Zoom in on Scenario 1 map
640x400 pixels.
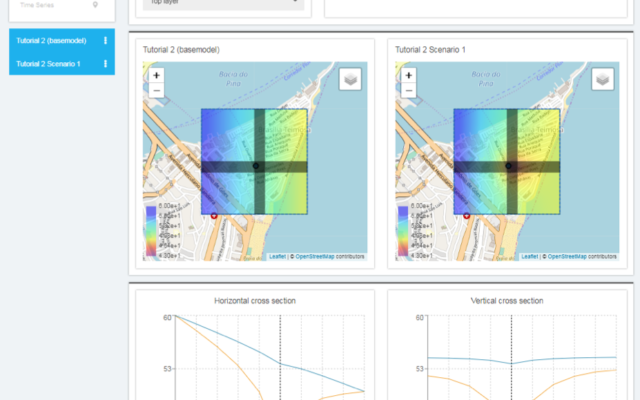(x=409, y=76)
